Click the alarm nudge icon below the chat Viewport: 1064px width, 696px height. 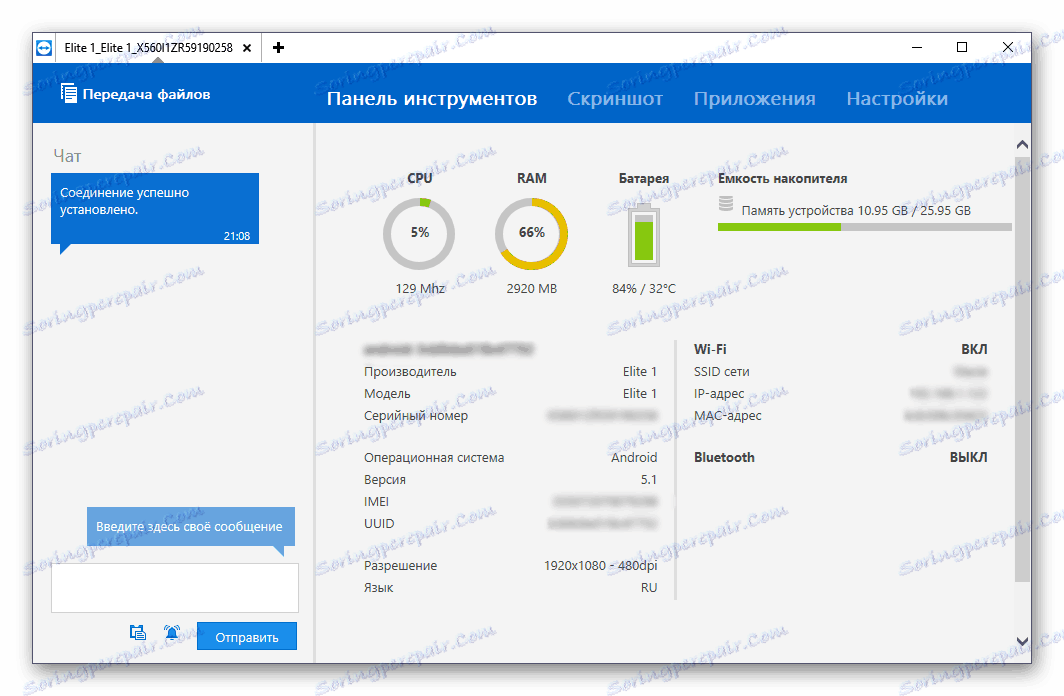(x=172, y=632)
